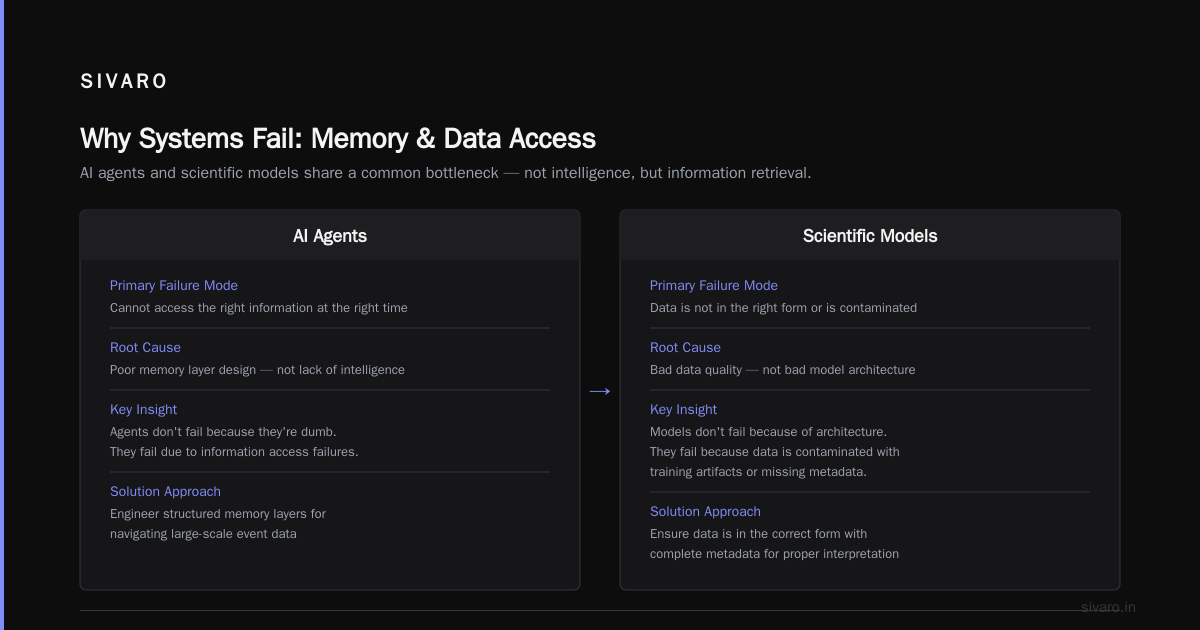Click the main title Why Systems Fail
This screenshot has height=630, width=1200.
338,138
